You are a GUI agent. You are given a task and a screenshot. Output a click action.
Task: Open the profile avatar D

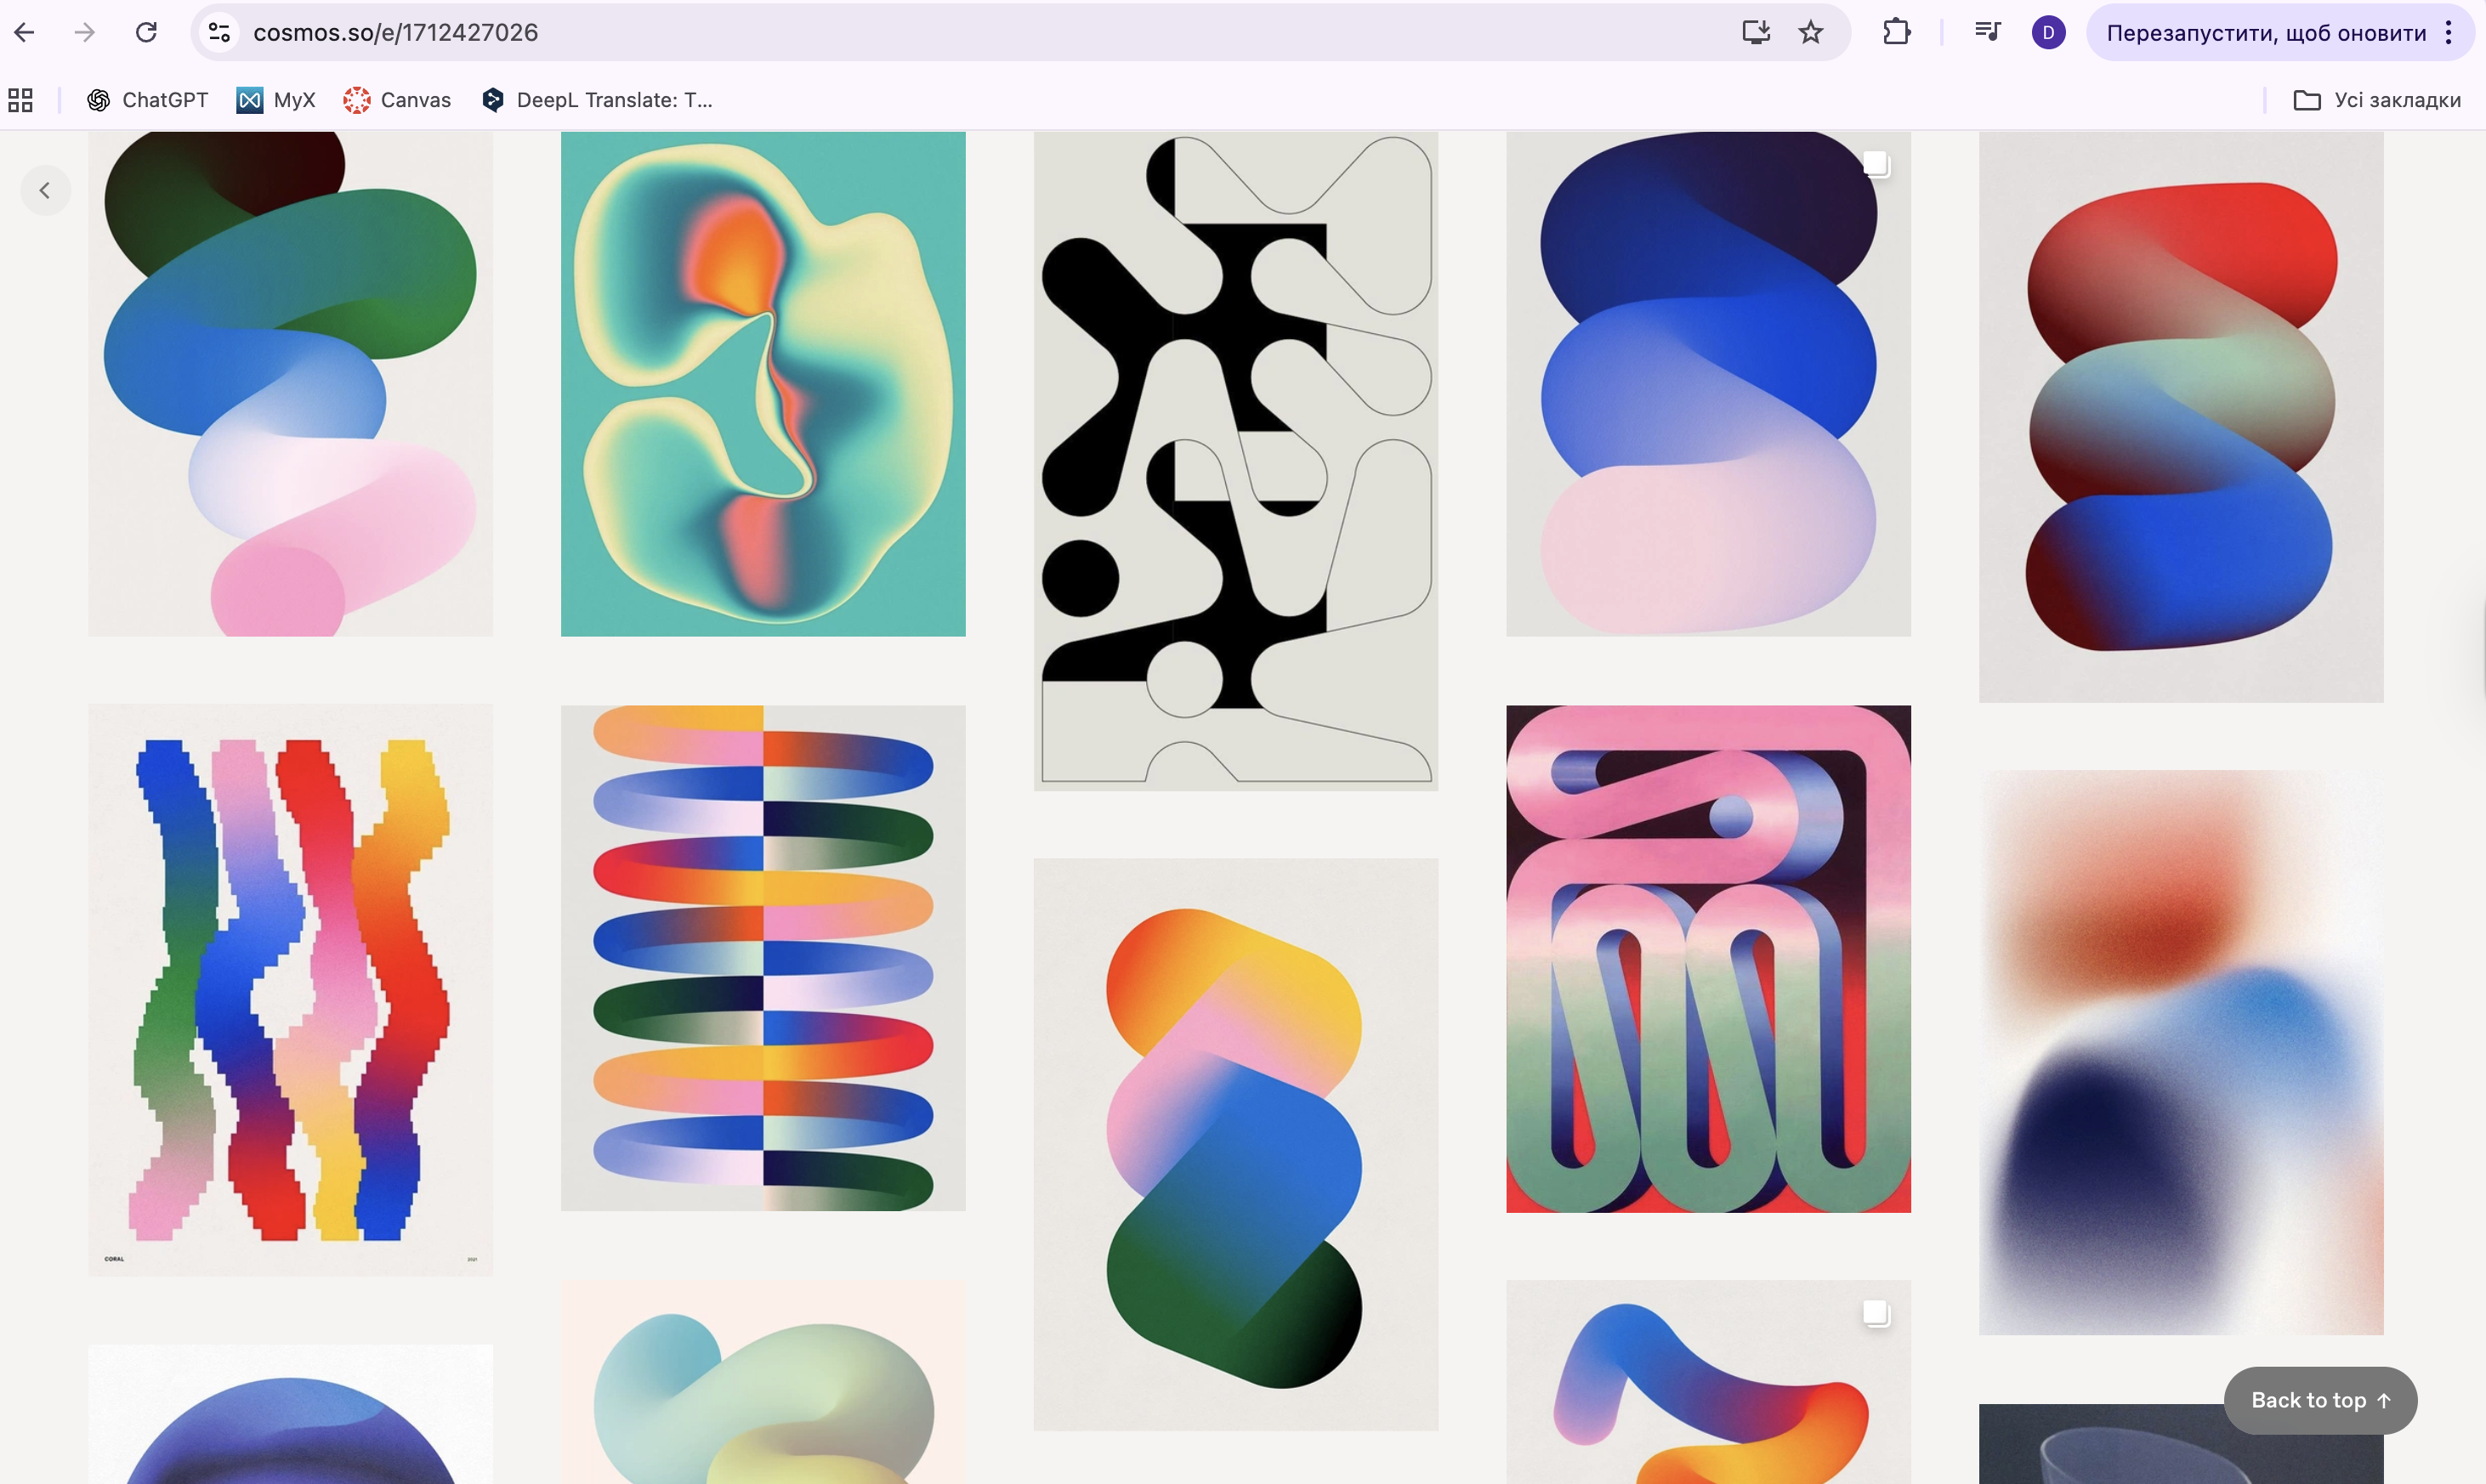pos(2048,33)
